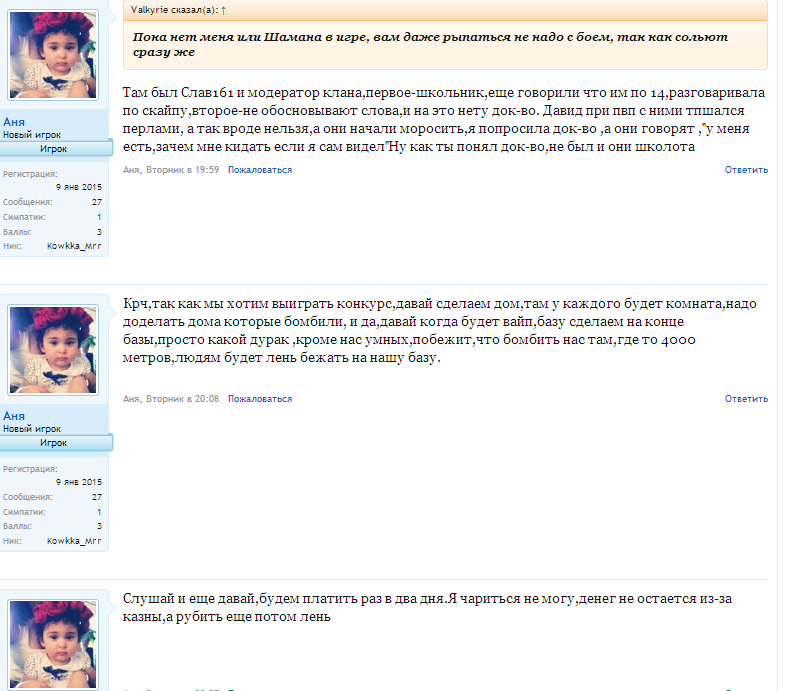Click Ответить on the 19:59 post
Viewport: 795px width, 691px height.
click(x=746, y=170)
